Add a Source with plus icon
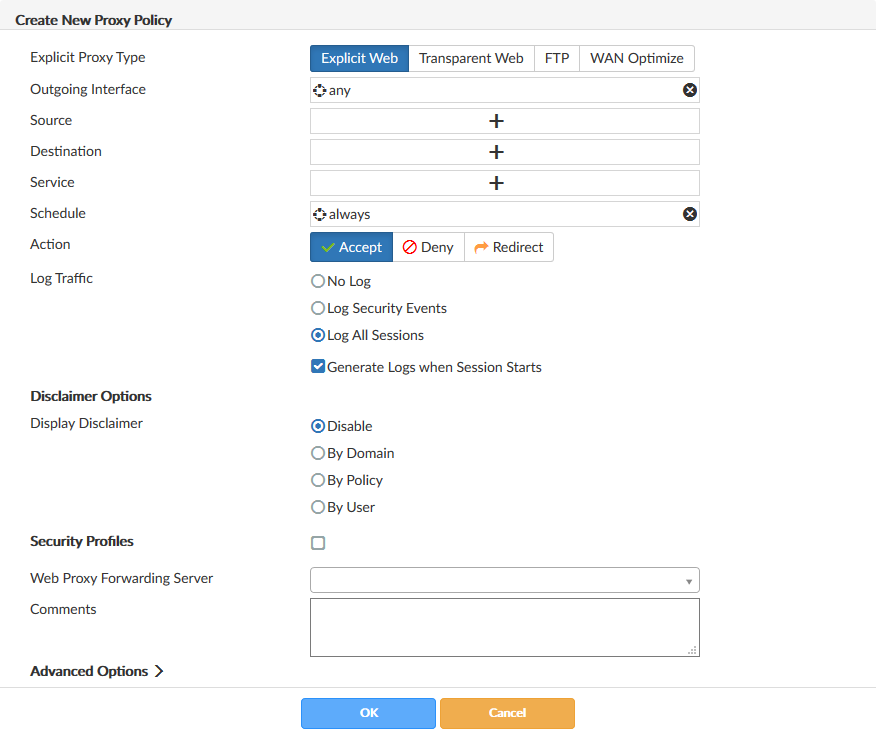The width and height of the screenshot is (876, 729). click(496, 121)
